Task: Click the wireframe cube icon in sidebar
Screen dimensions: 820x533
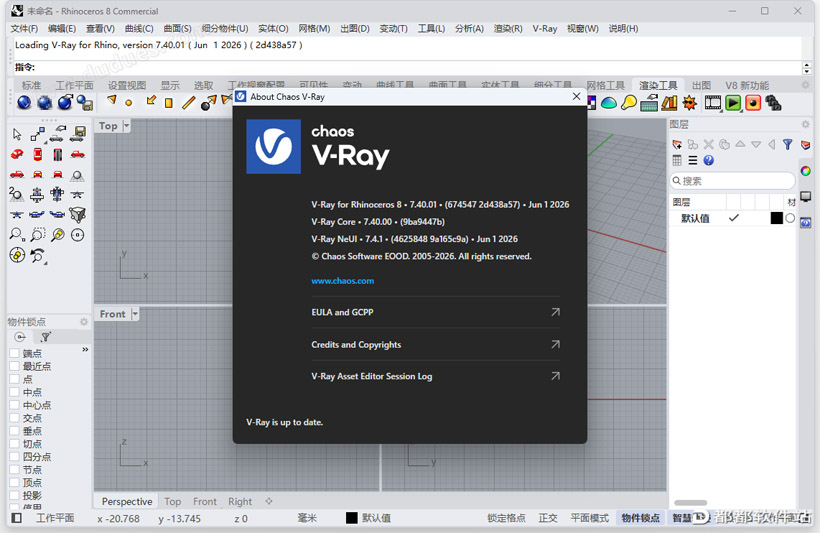Action: [x=77, y=214]
